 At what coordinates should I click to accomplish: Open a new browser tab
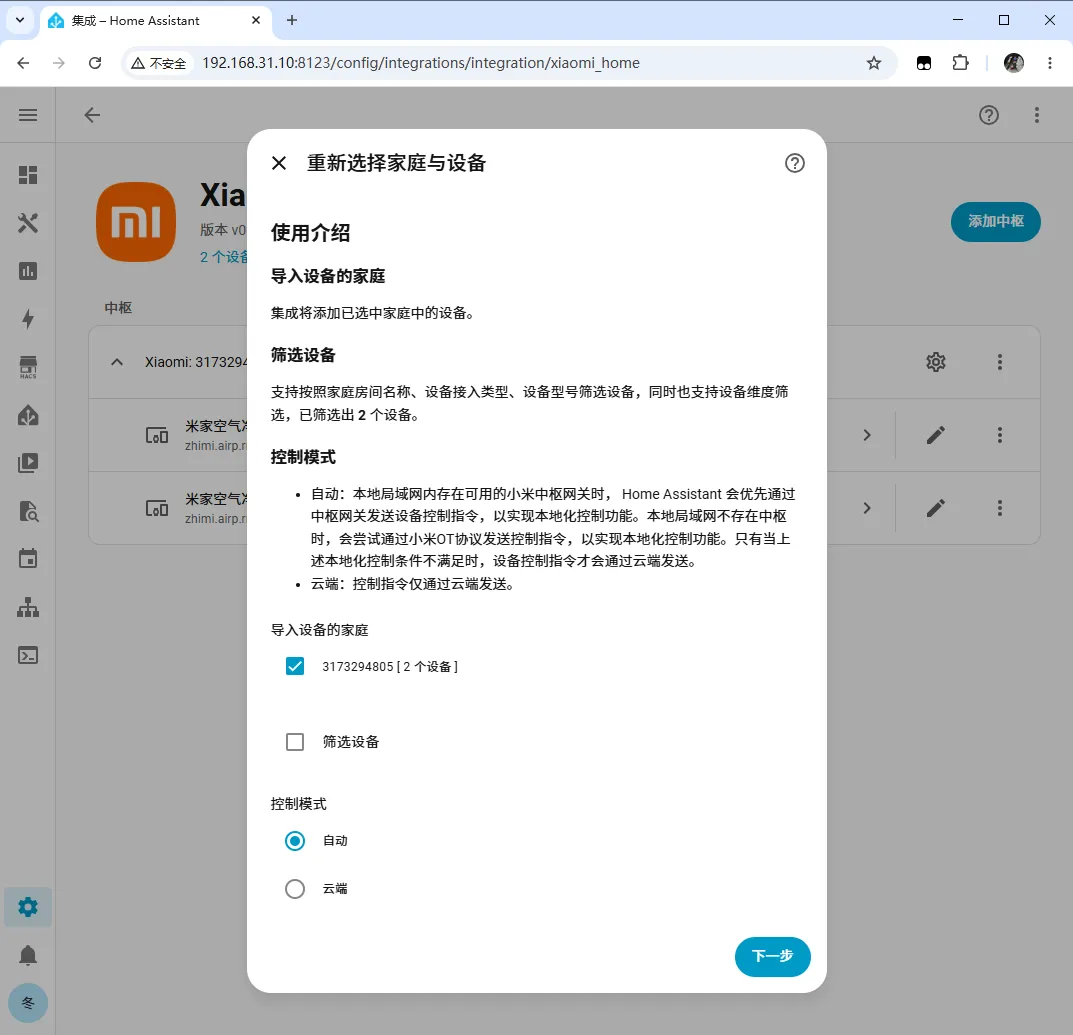[x=292, y=20]
